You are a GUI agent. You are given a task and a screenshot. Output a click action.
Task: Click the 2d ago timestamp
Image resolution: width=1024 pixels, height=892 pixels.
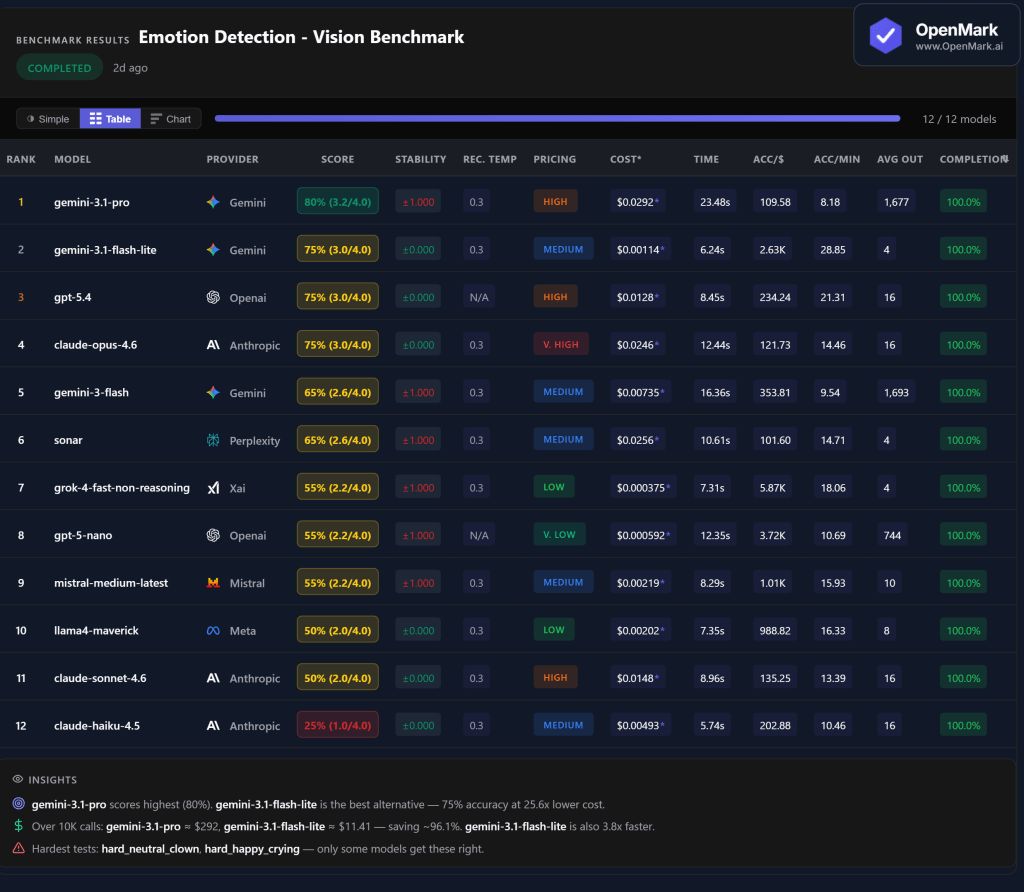[130, 68]
